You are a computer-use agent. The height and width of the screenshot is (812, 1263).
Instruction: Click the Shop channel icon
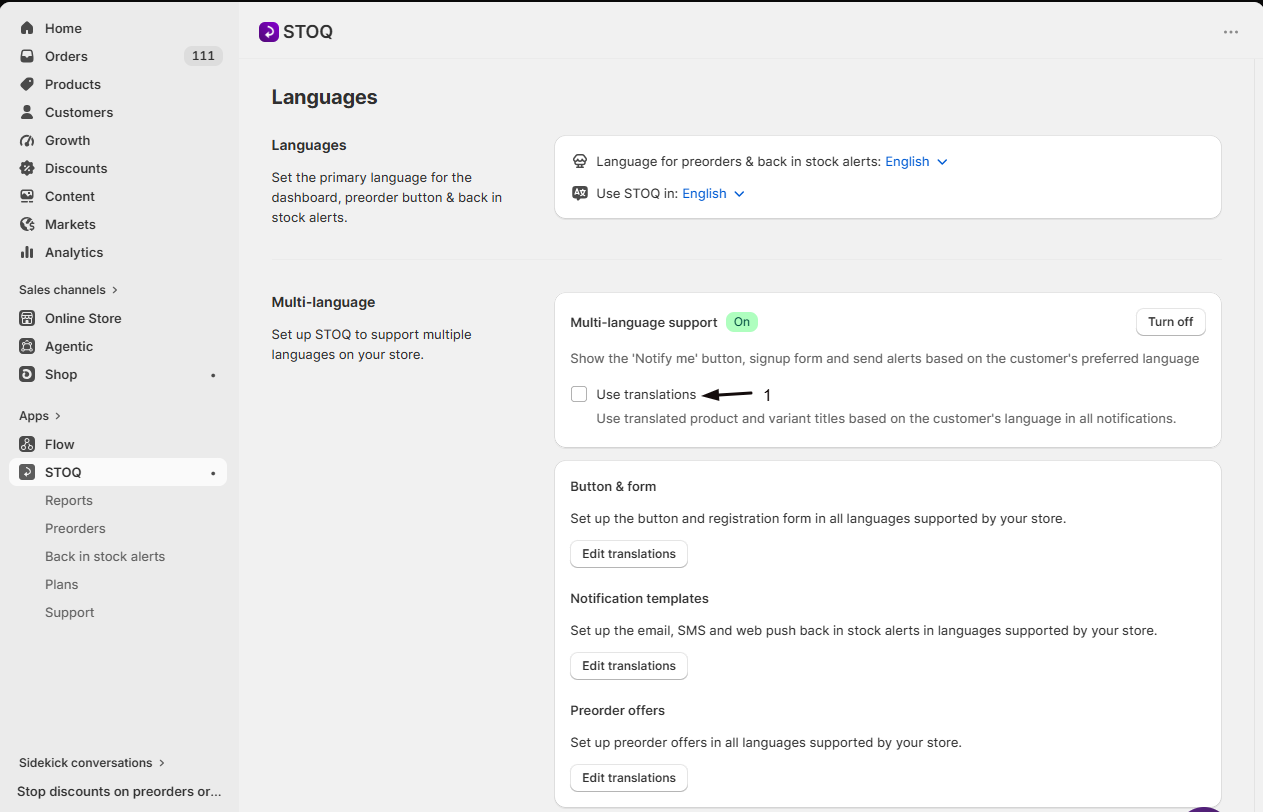click(x=27, y=374)
